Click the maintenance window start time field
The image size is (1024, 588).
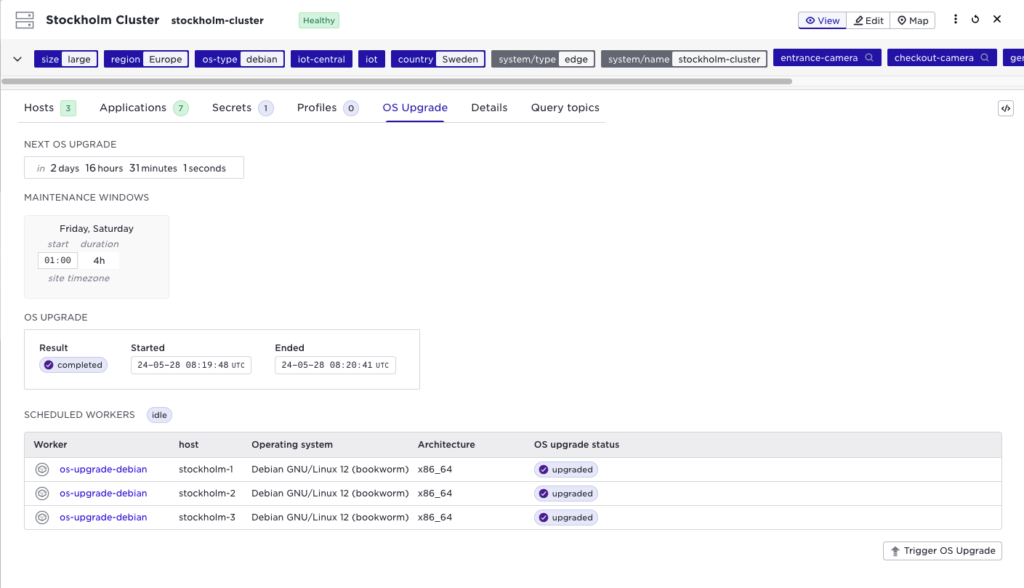[58, 261]
